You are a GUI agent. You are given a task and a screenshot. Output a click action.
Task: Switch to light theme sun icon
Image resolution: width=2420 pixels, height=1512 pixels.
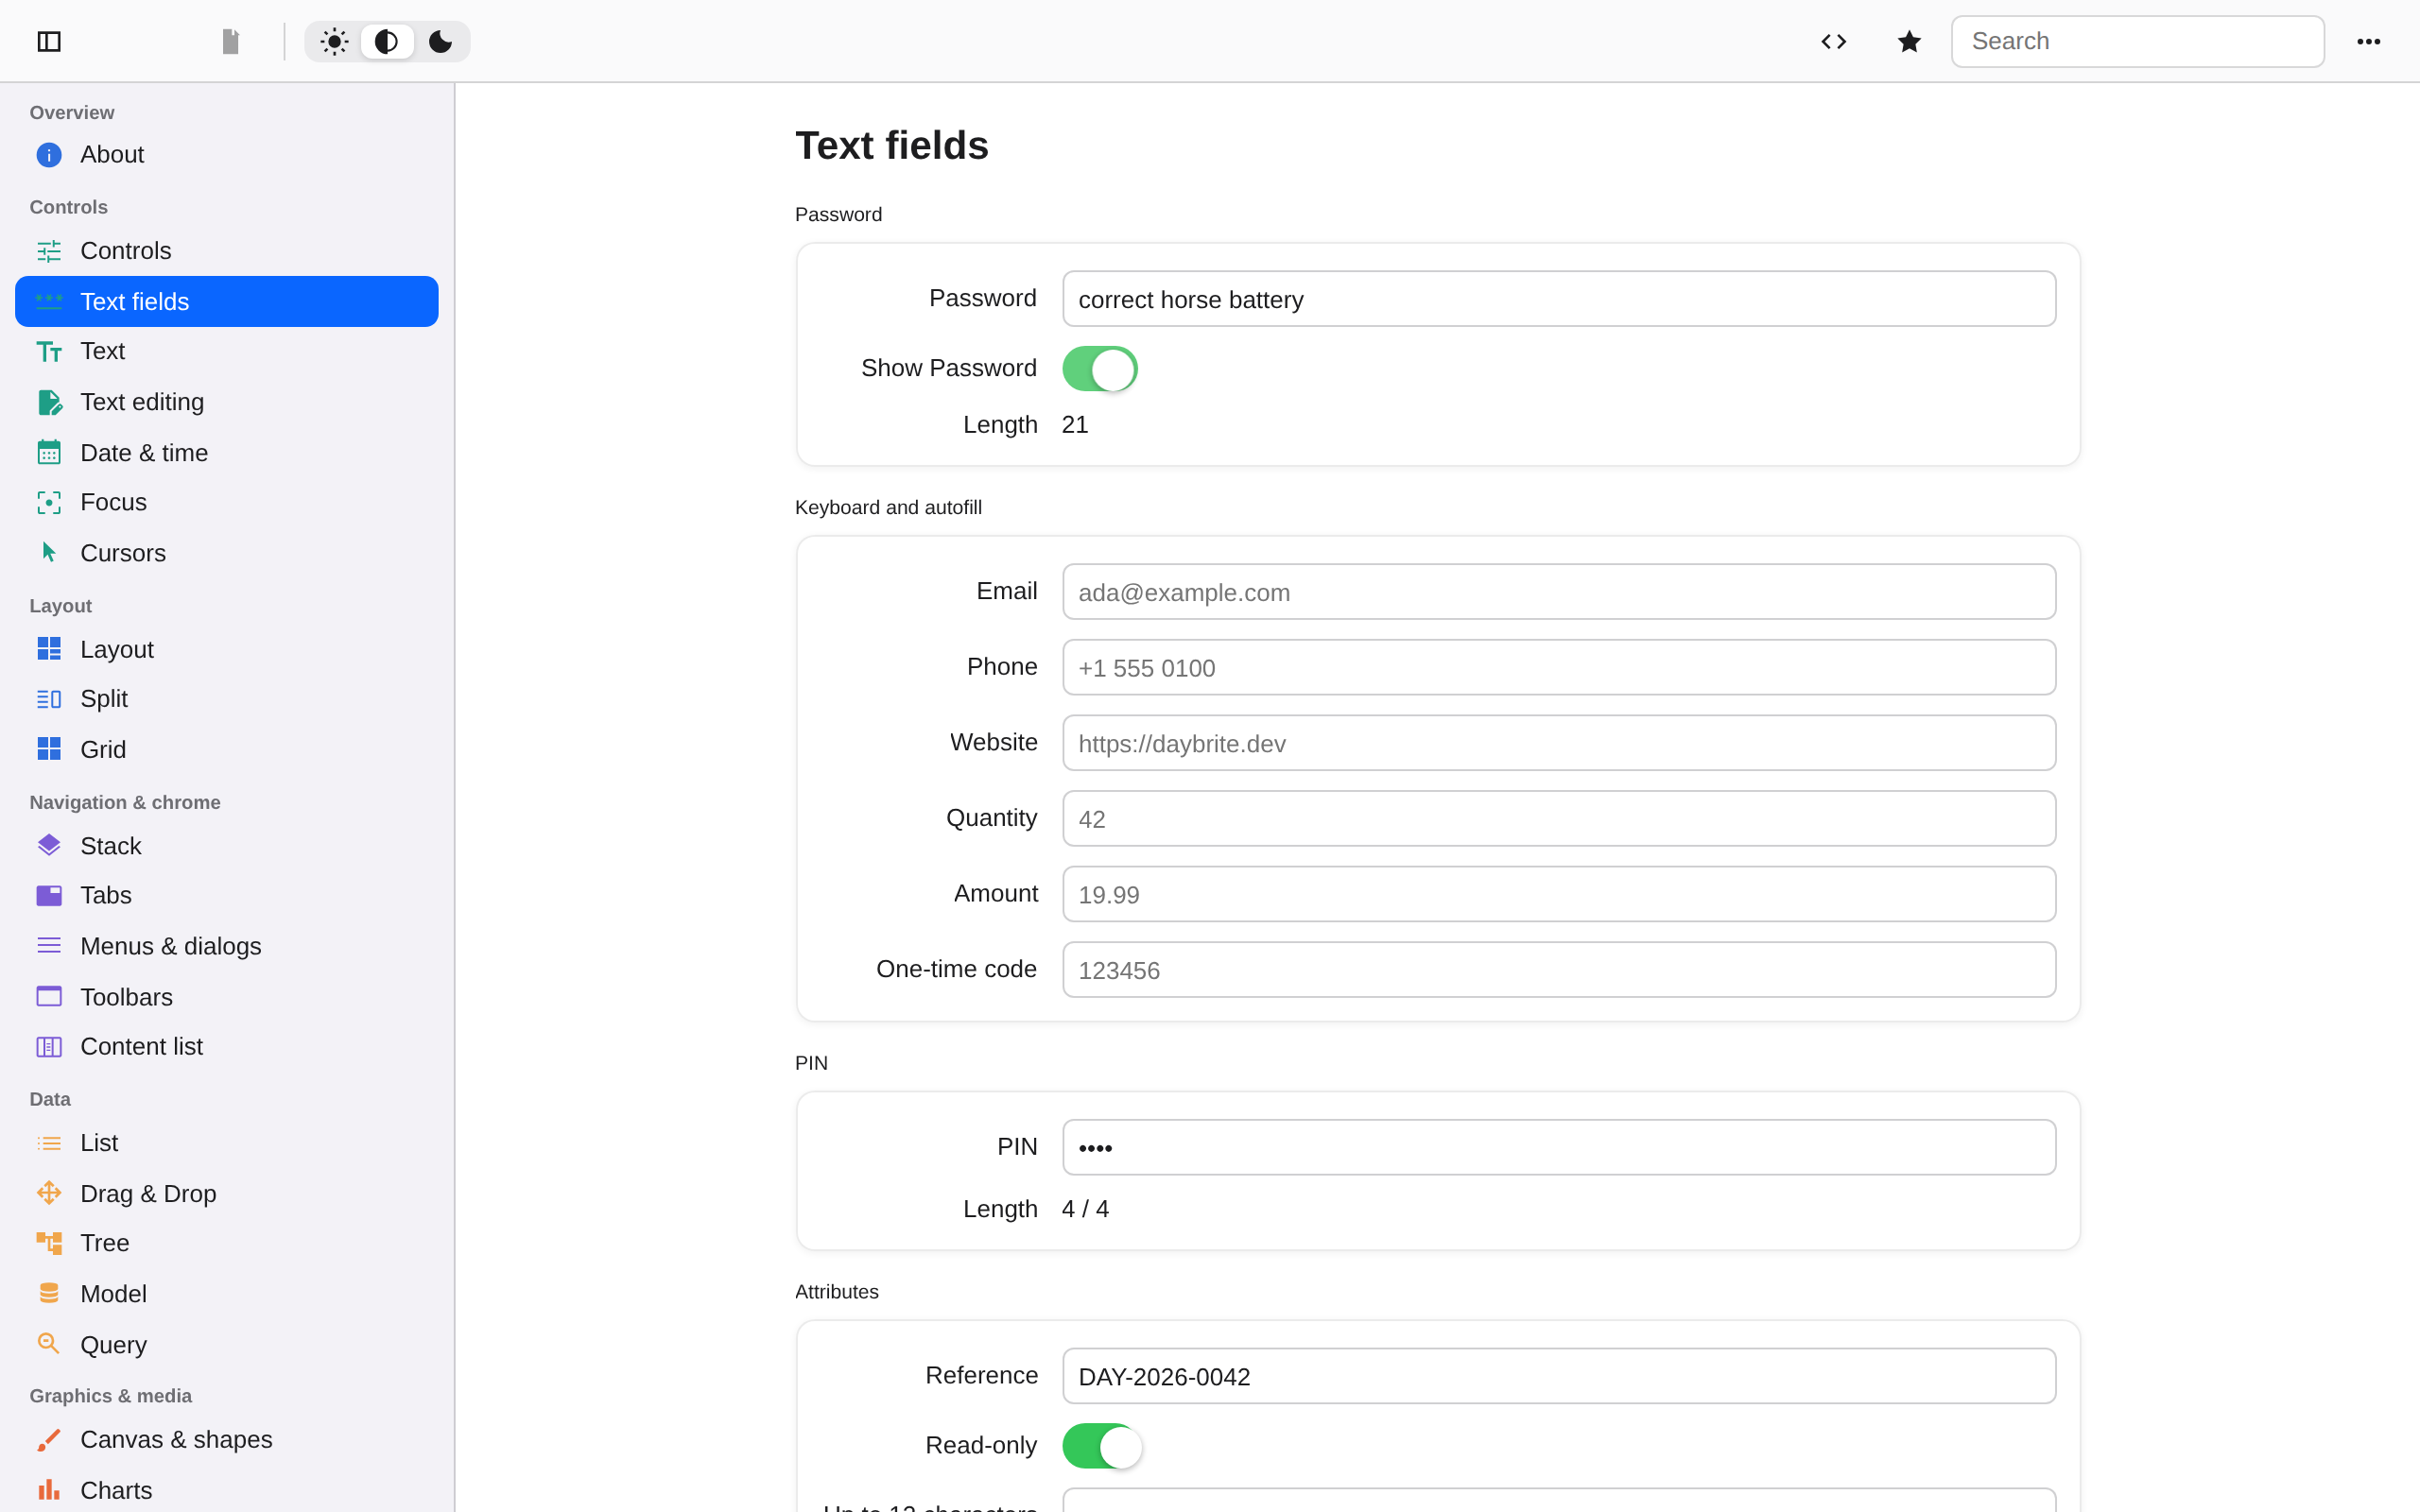(x=334, y=41)
